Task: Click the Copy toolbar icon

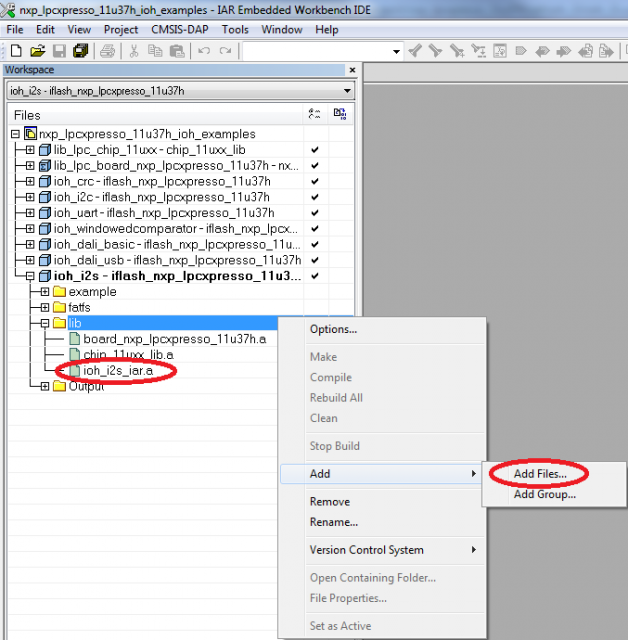Action: [x=155, y=51]
